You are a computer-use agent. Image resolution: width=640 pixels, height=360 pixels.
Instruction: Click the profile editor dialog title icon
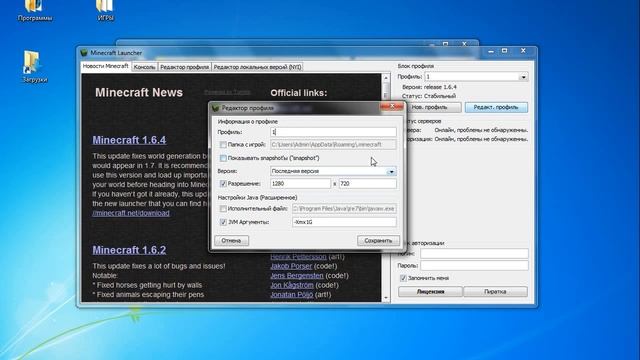(x=215, y=108)
